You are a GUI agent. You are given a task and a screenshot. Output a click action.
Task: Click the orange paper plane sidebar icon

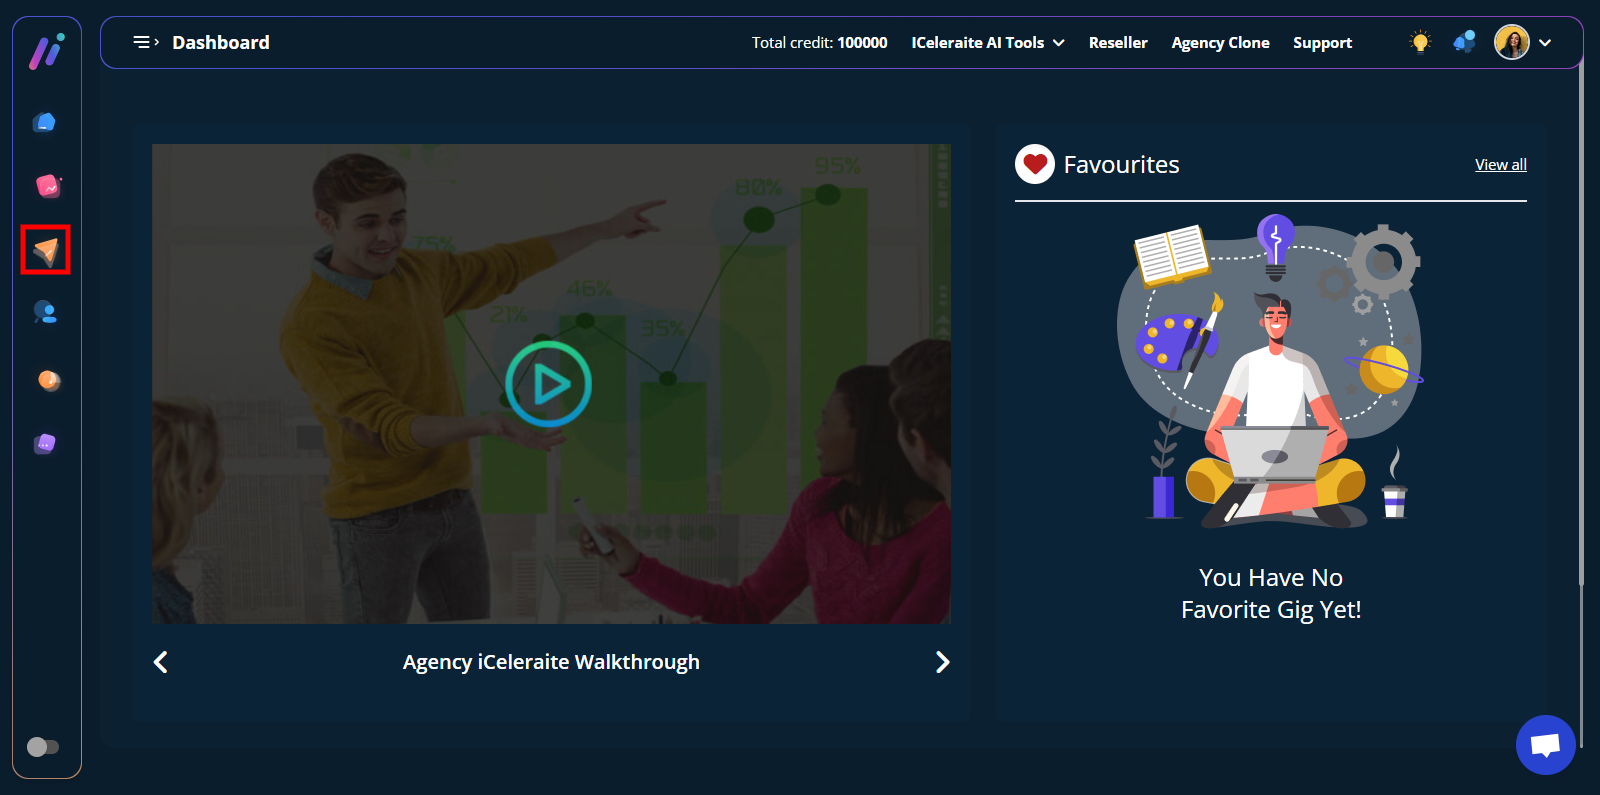(46, 250)
